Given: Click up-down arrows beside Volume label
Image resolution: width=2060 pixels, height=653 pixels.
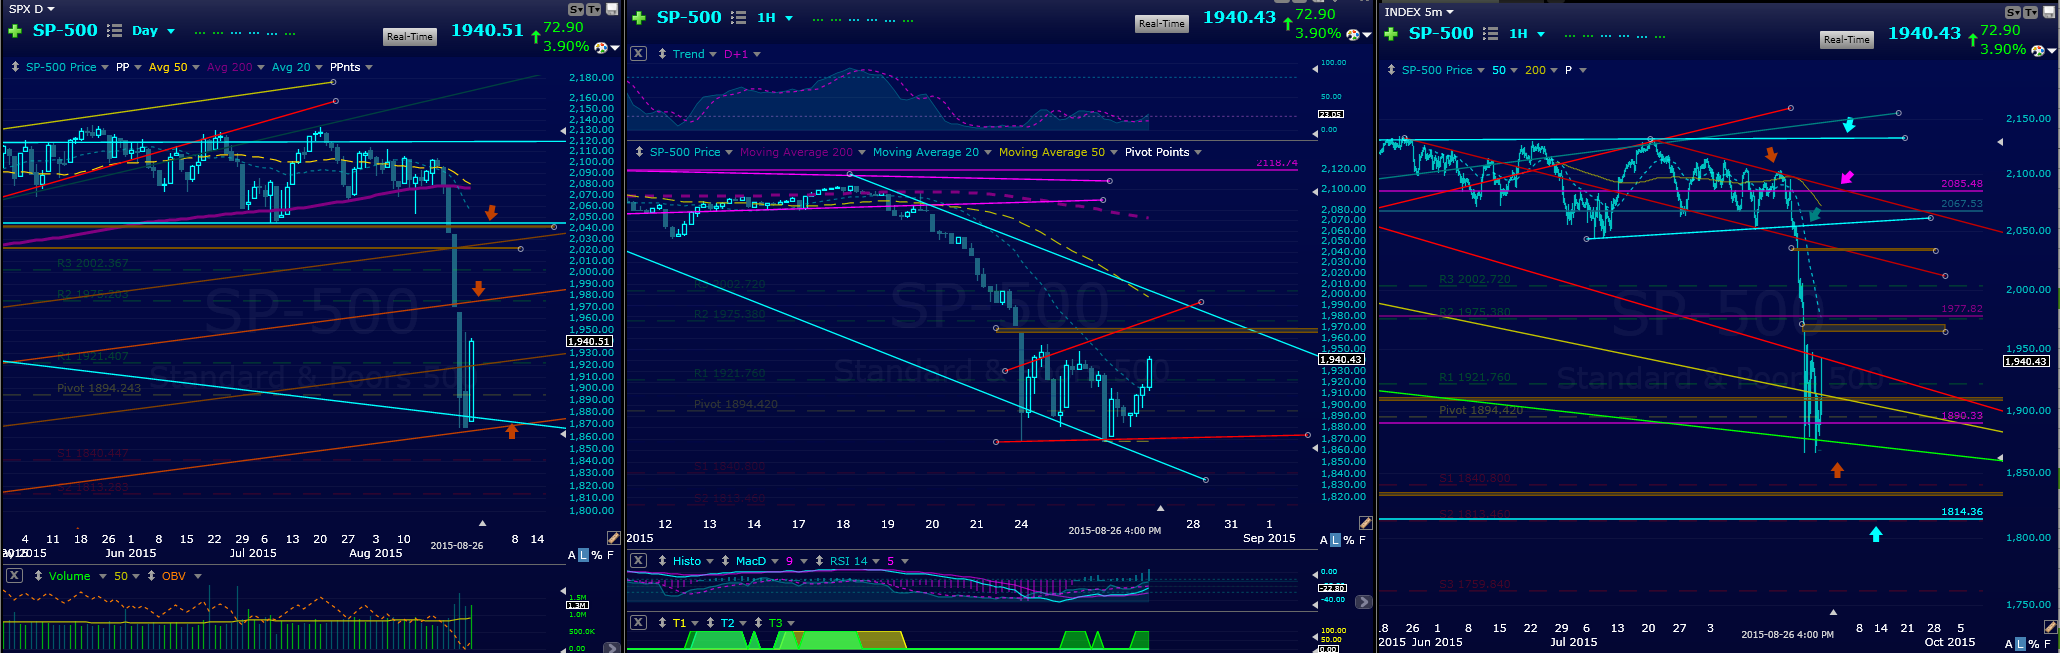Looking at the screenshot, I should point(38,576).
